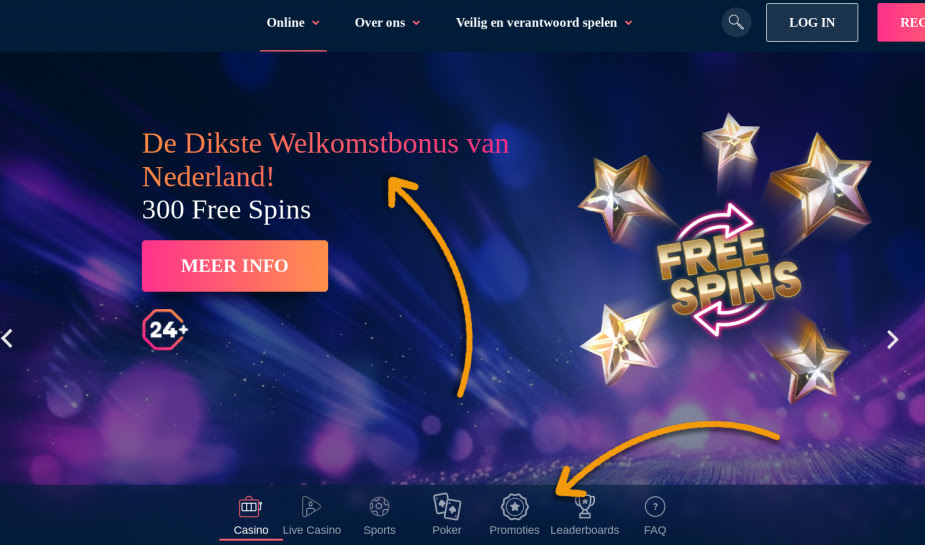Switch to the Leaderboards tab label
925x545 pixels.
click(585, 530)
